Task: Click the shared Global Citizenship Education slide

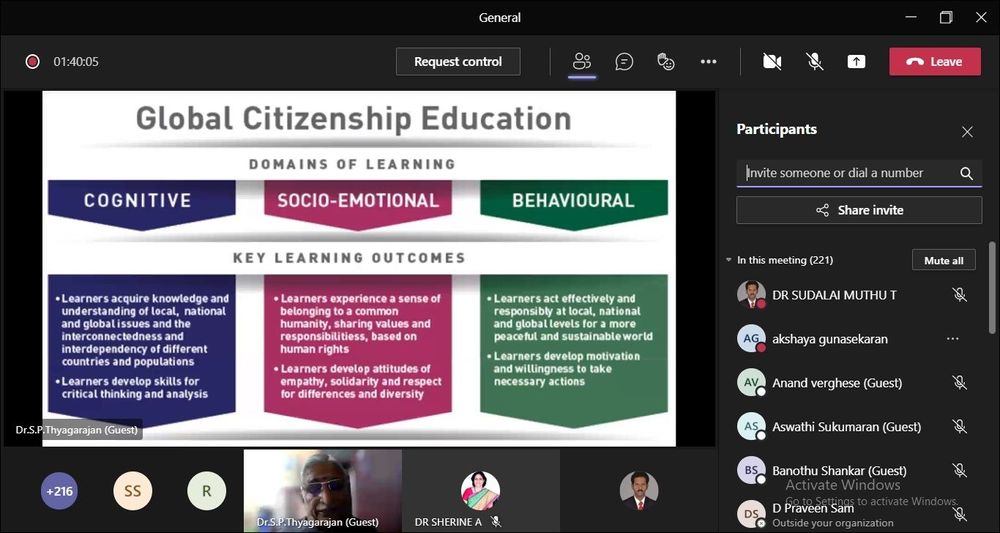Action: point(359,268)
